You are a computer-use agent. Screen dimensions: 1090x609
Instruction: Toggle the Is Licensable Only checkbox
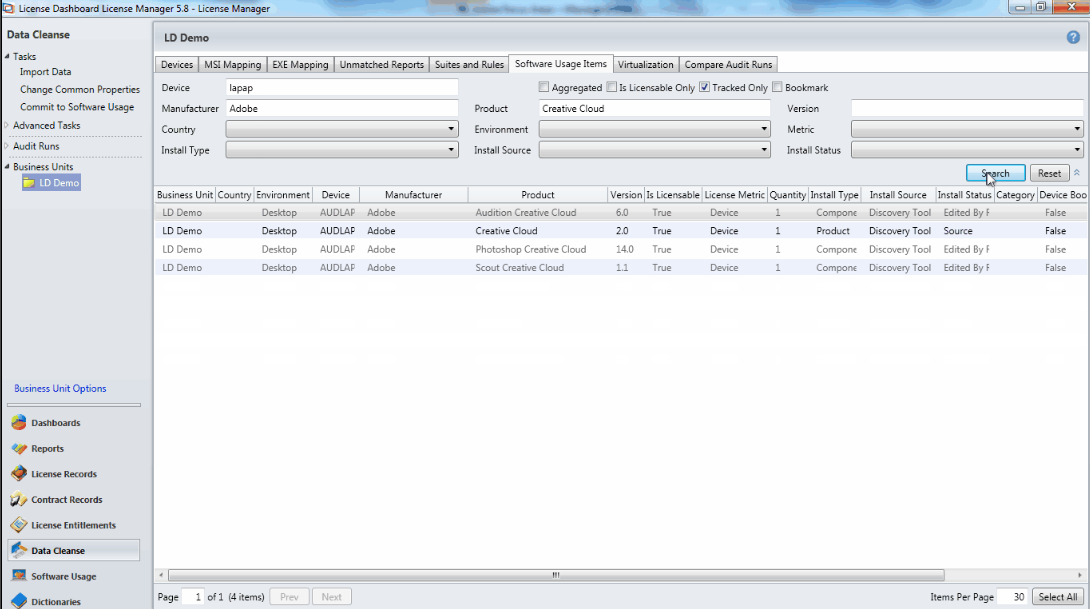click(x=612, y=88)
